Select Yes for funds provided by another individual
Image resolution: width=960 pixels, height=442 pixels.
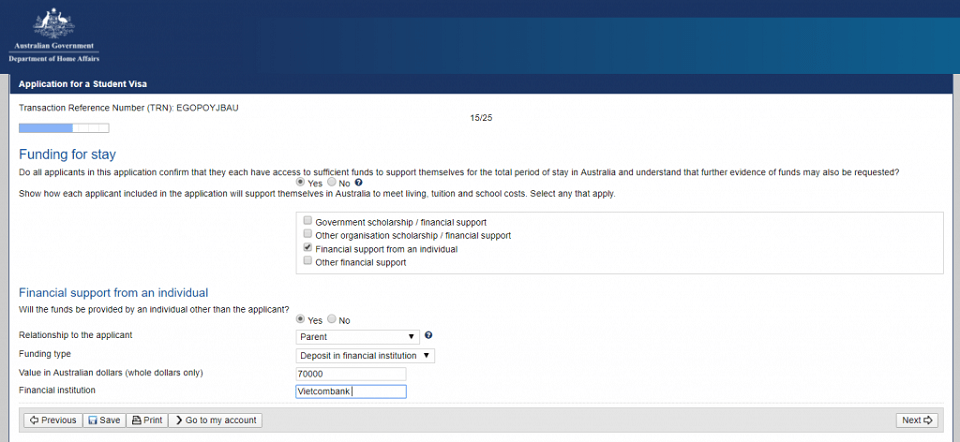coord(302,319)
